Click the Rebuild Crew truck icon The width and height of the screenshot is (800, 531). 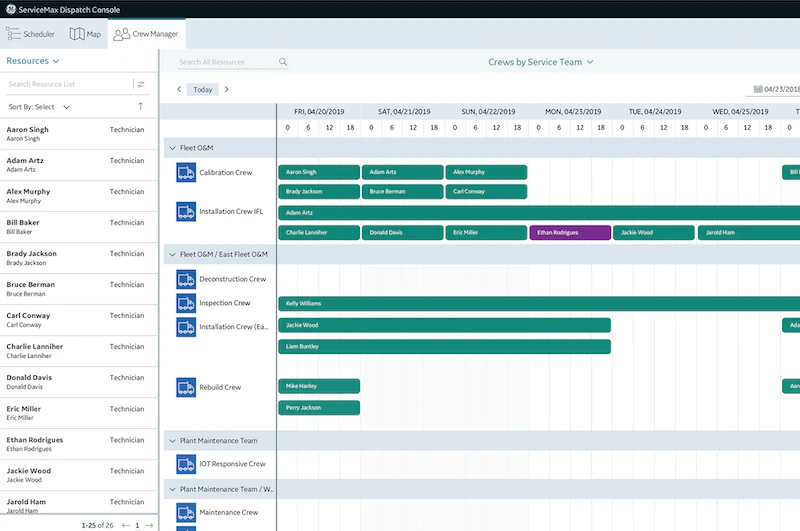click(186, 387)
